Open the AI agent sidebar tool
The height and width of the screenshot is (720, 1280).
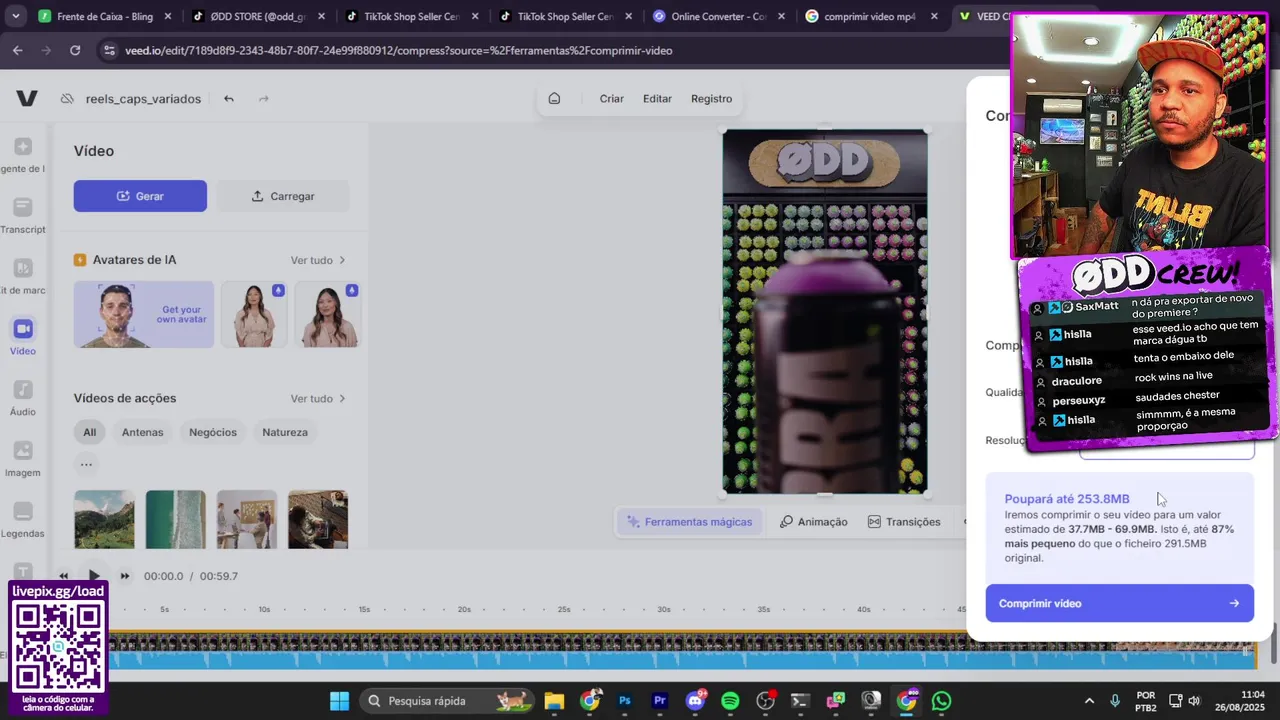pos(22,154)
